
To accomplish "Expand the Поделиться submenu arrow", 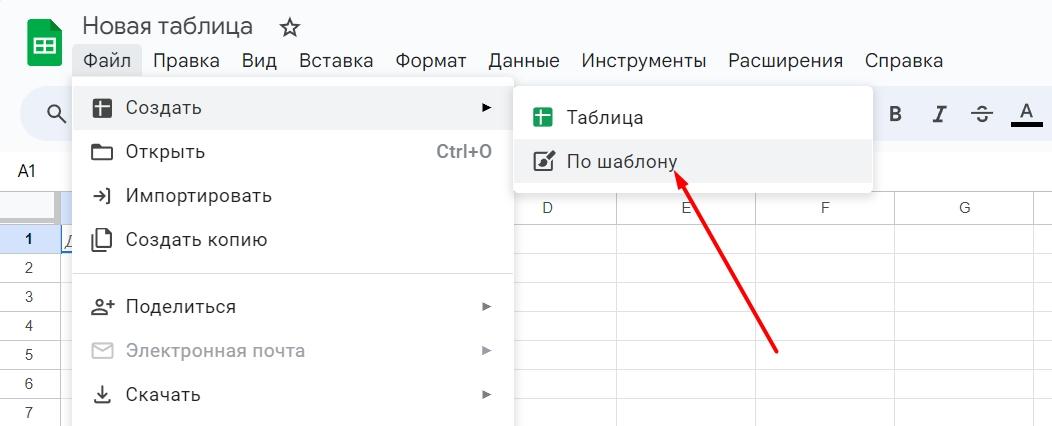I will click(487, 307).
